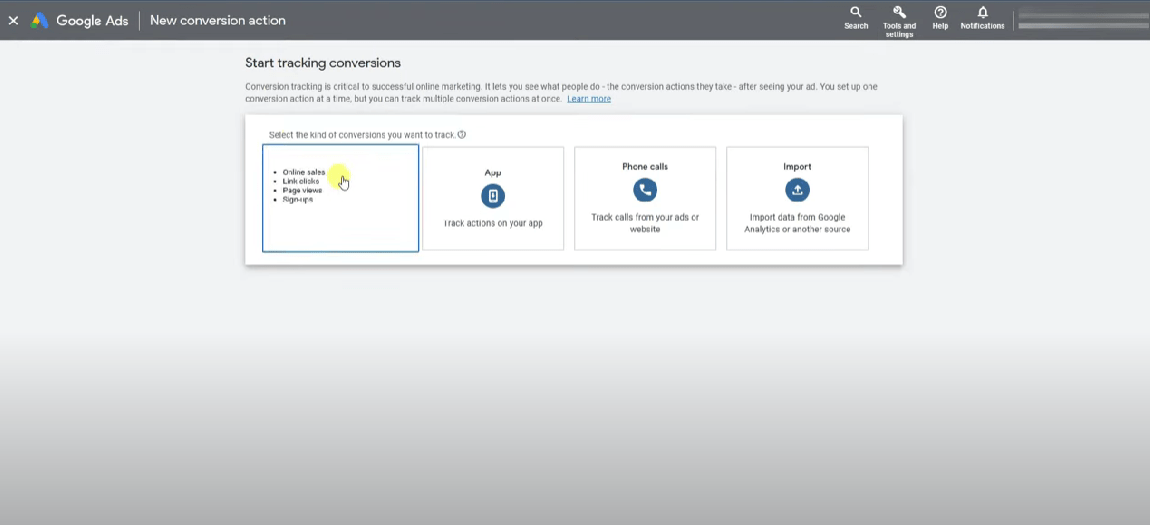This screenshot has height=525, width=1150.
Task: Close the New conversion action page
Action: pyautogui.click(x=13, y=20)
